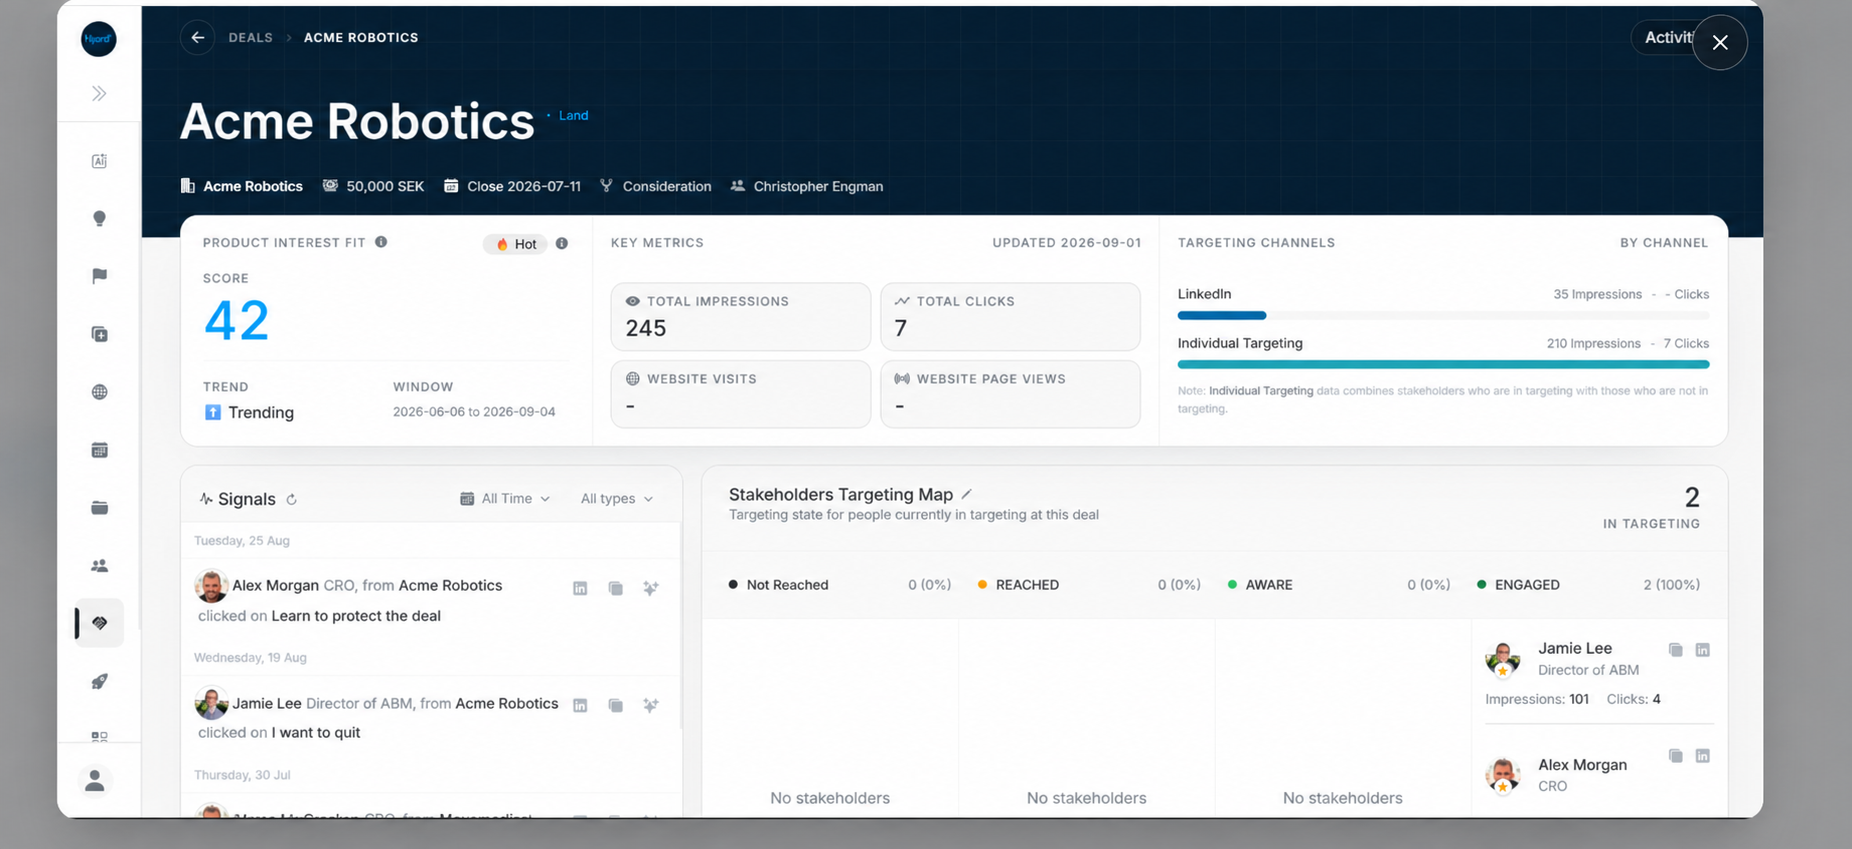Open LinkedIn from Jamie Lee's stakeholder card
Image resolution: width=1852 pixels, height=849 pixels.
pos(1703,650)
